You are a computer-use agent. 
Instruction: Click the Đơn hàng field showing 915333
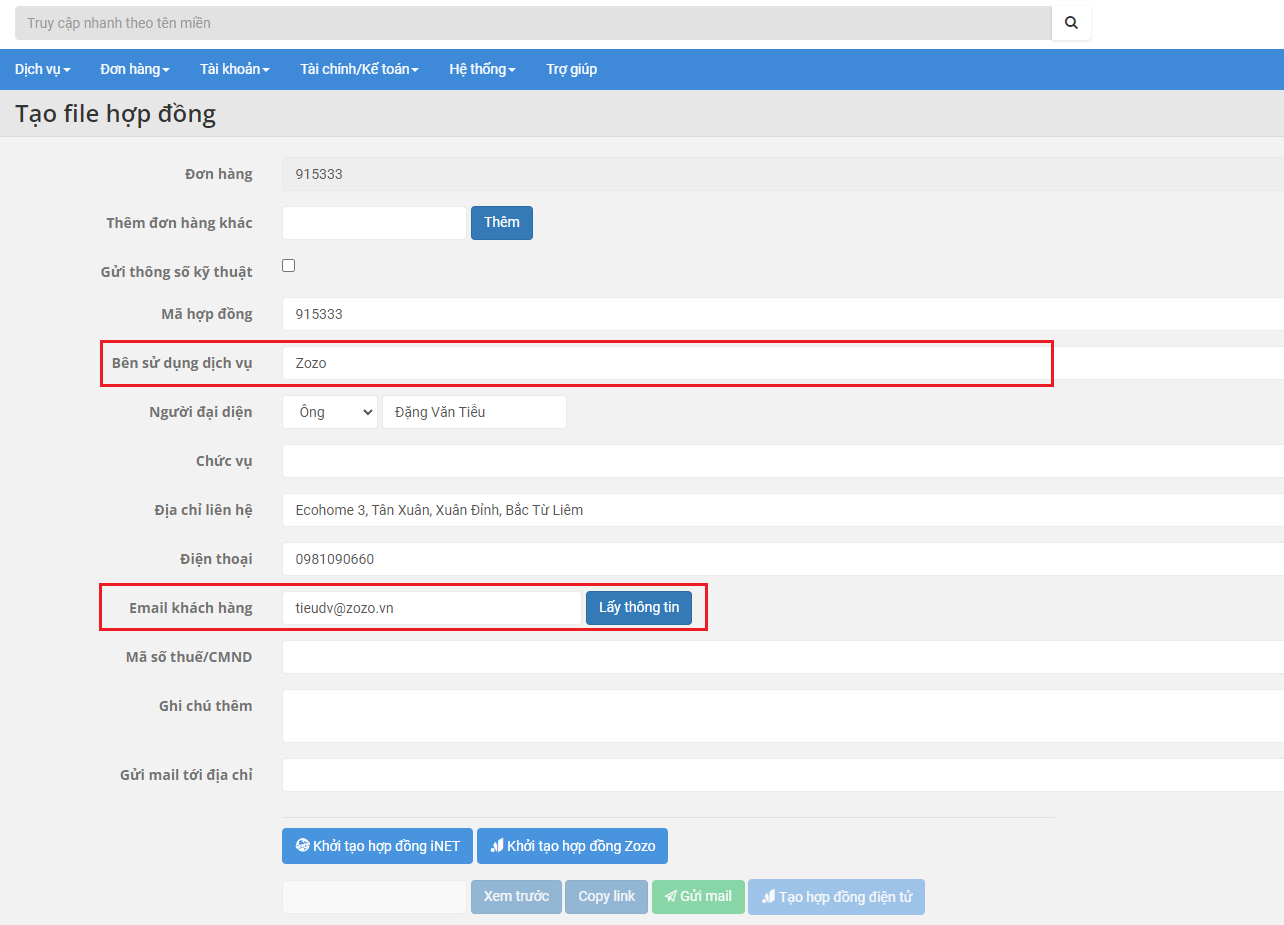(x=783, y=174)
